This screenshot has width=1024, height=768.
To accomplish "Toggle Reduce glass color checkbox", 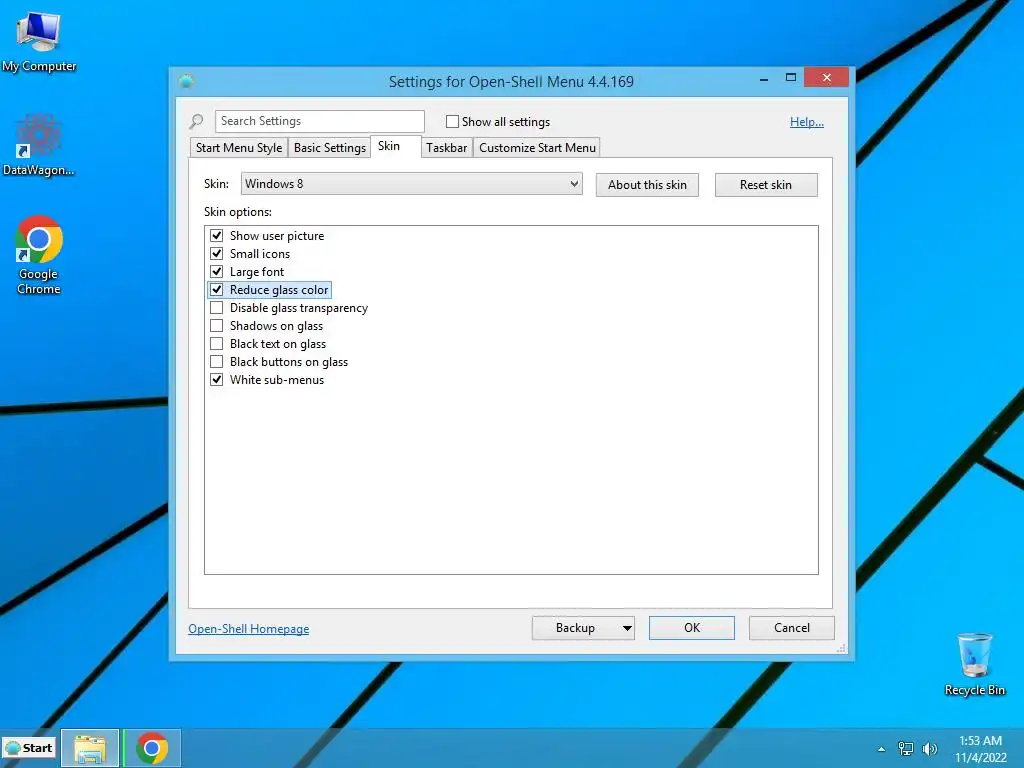I will pyautogui.click(x=217, y=289).
